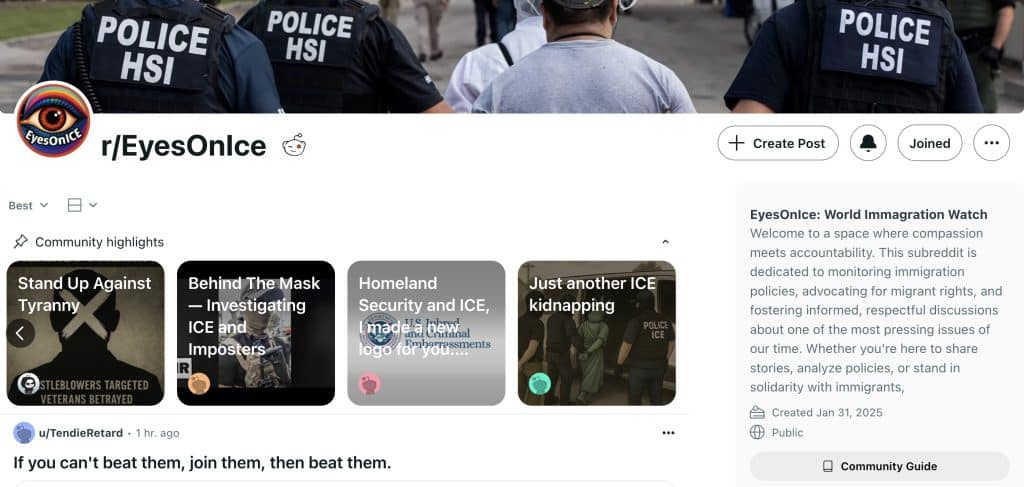Open the Stand Up Against Tyranny highlight
The height and width of the screenshot is (487, 1024).
[x=86, y=333]
